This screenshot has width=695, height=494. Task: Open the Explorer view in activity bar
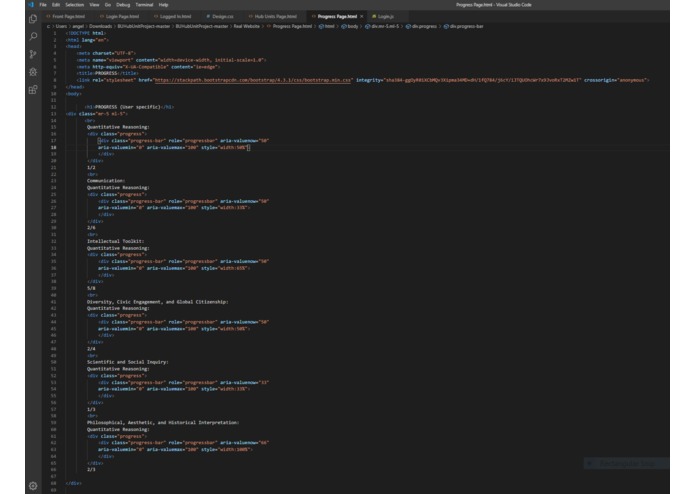(33, 19)
